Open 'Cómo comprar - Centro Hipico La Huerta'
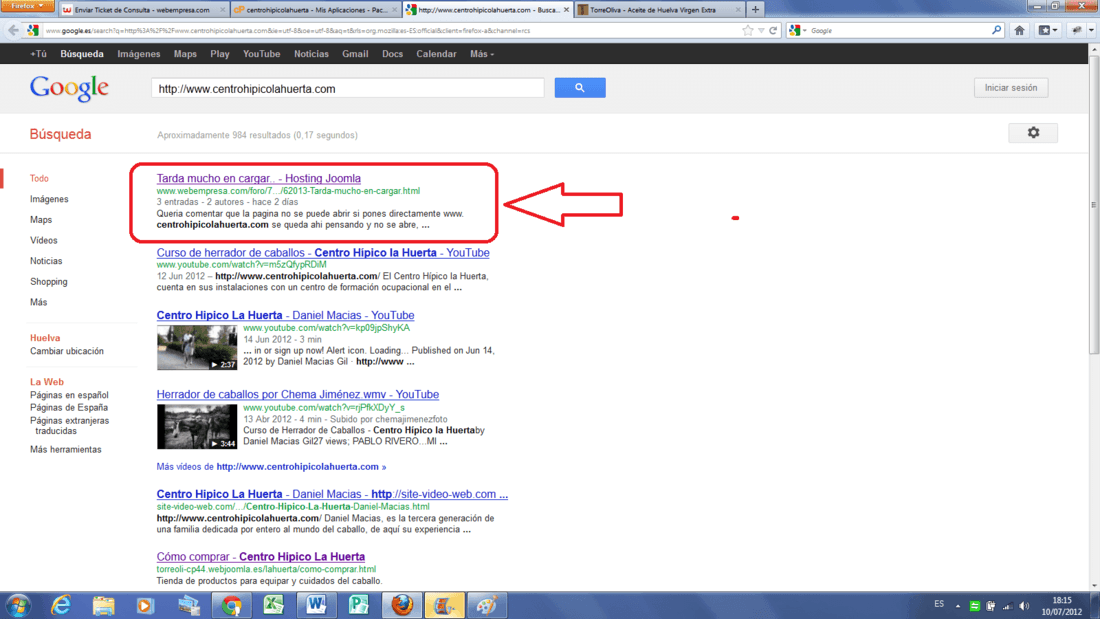 pos(260,557)
